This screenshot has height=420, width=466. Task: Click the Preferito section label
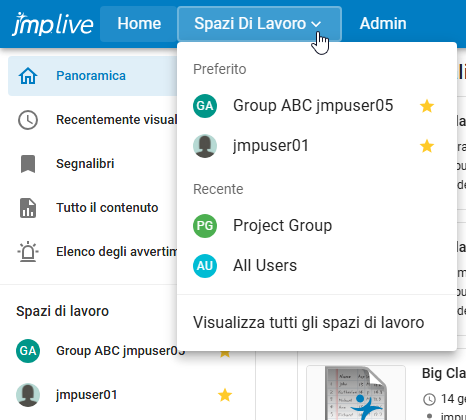[220, 69]
